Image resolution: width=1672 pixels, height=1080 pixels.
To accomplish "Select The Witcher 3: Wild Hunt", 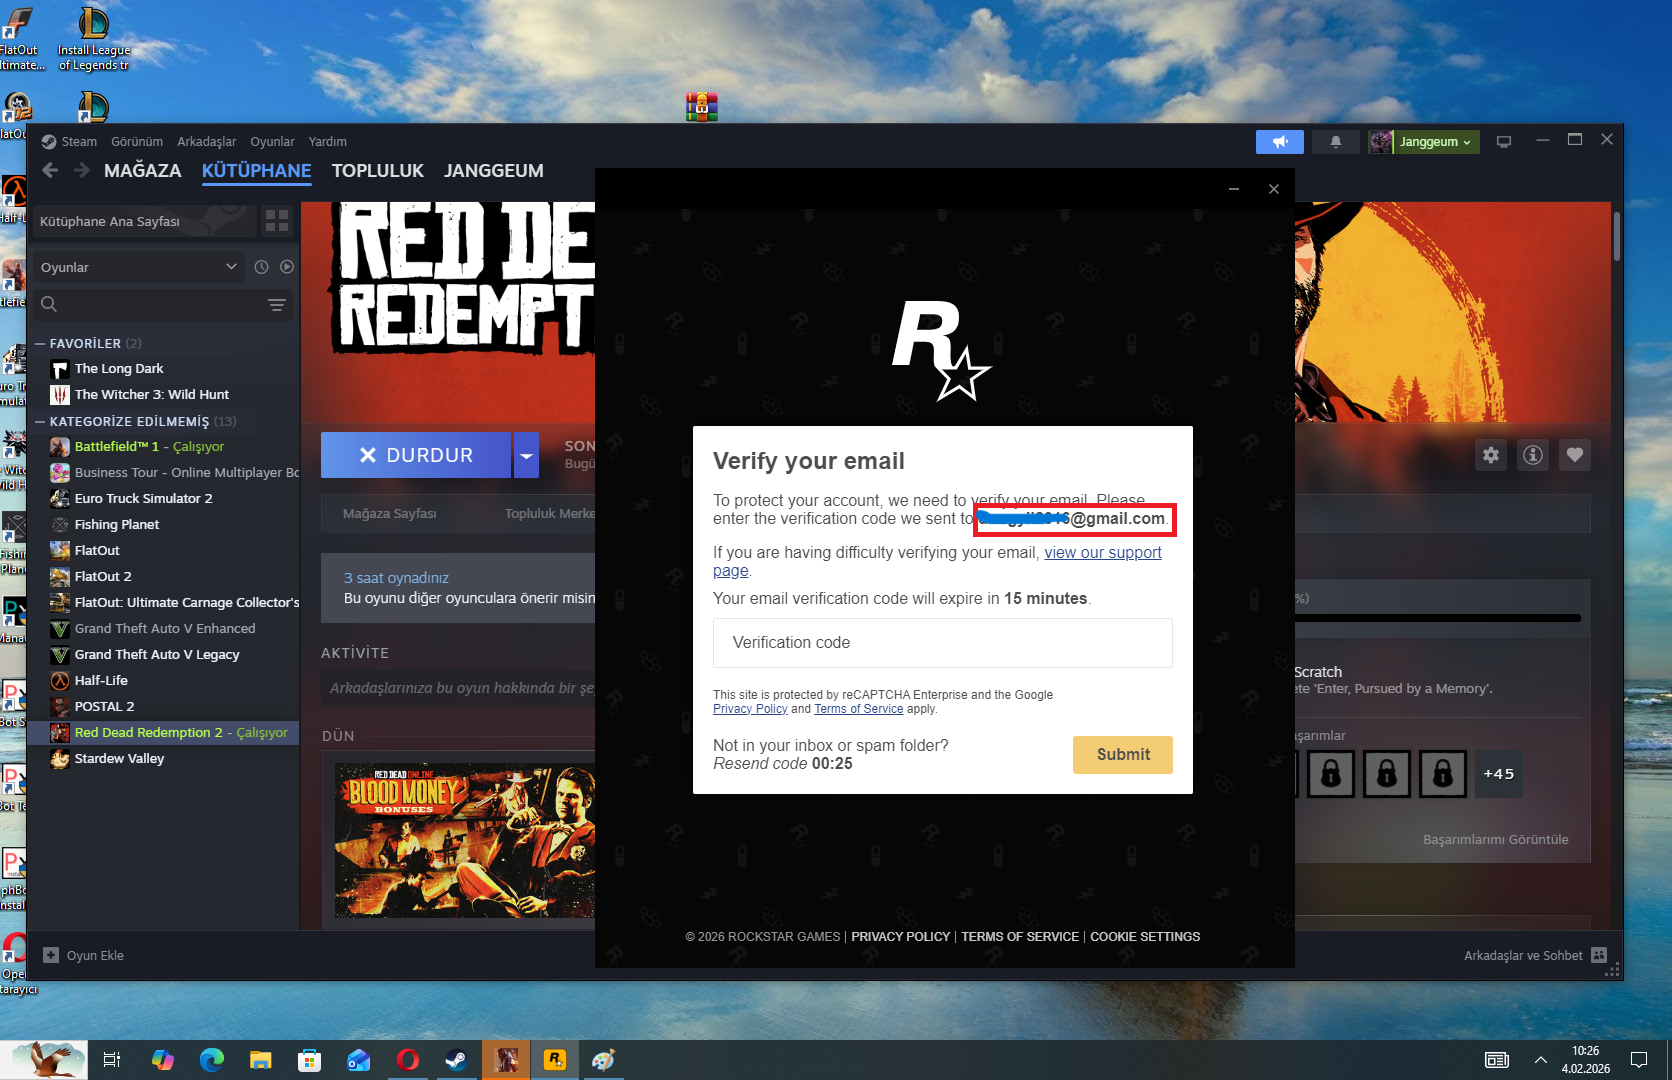I will (151, 395).
